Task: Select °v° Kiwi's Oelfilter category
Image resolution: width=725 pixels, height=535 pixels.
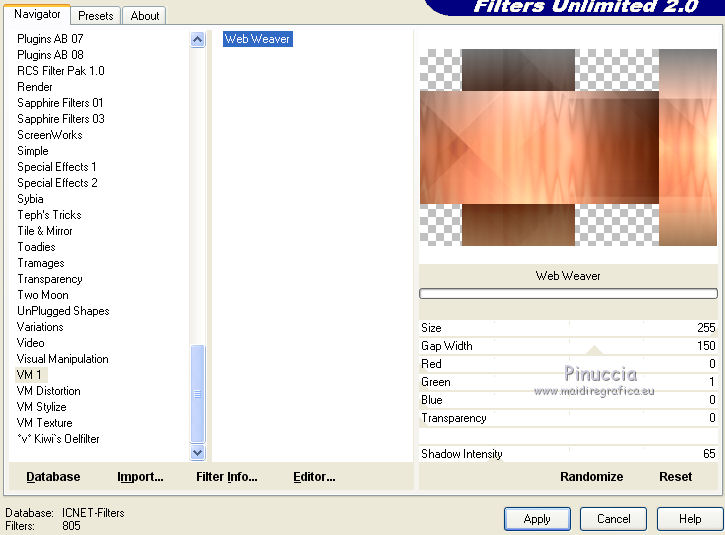Action: 58,439
